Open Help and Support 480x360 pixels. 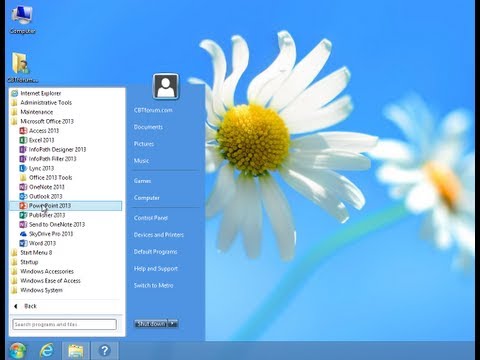click(x=156, y=269)
